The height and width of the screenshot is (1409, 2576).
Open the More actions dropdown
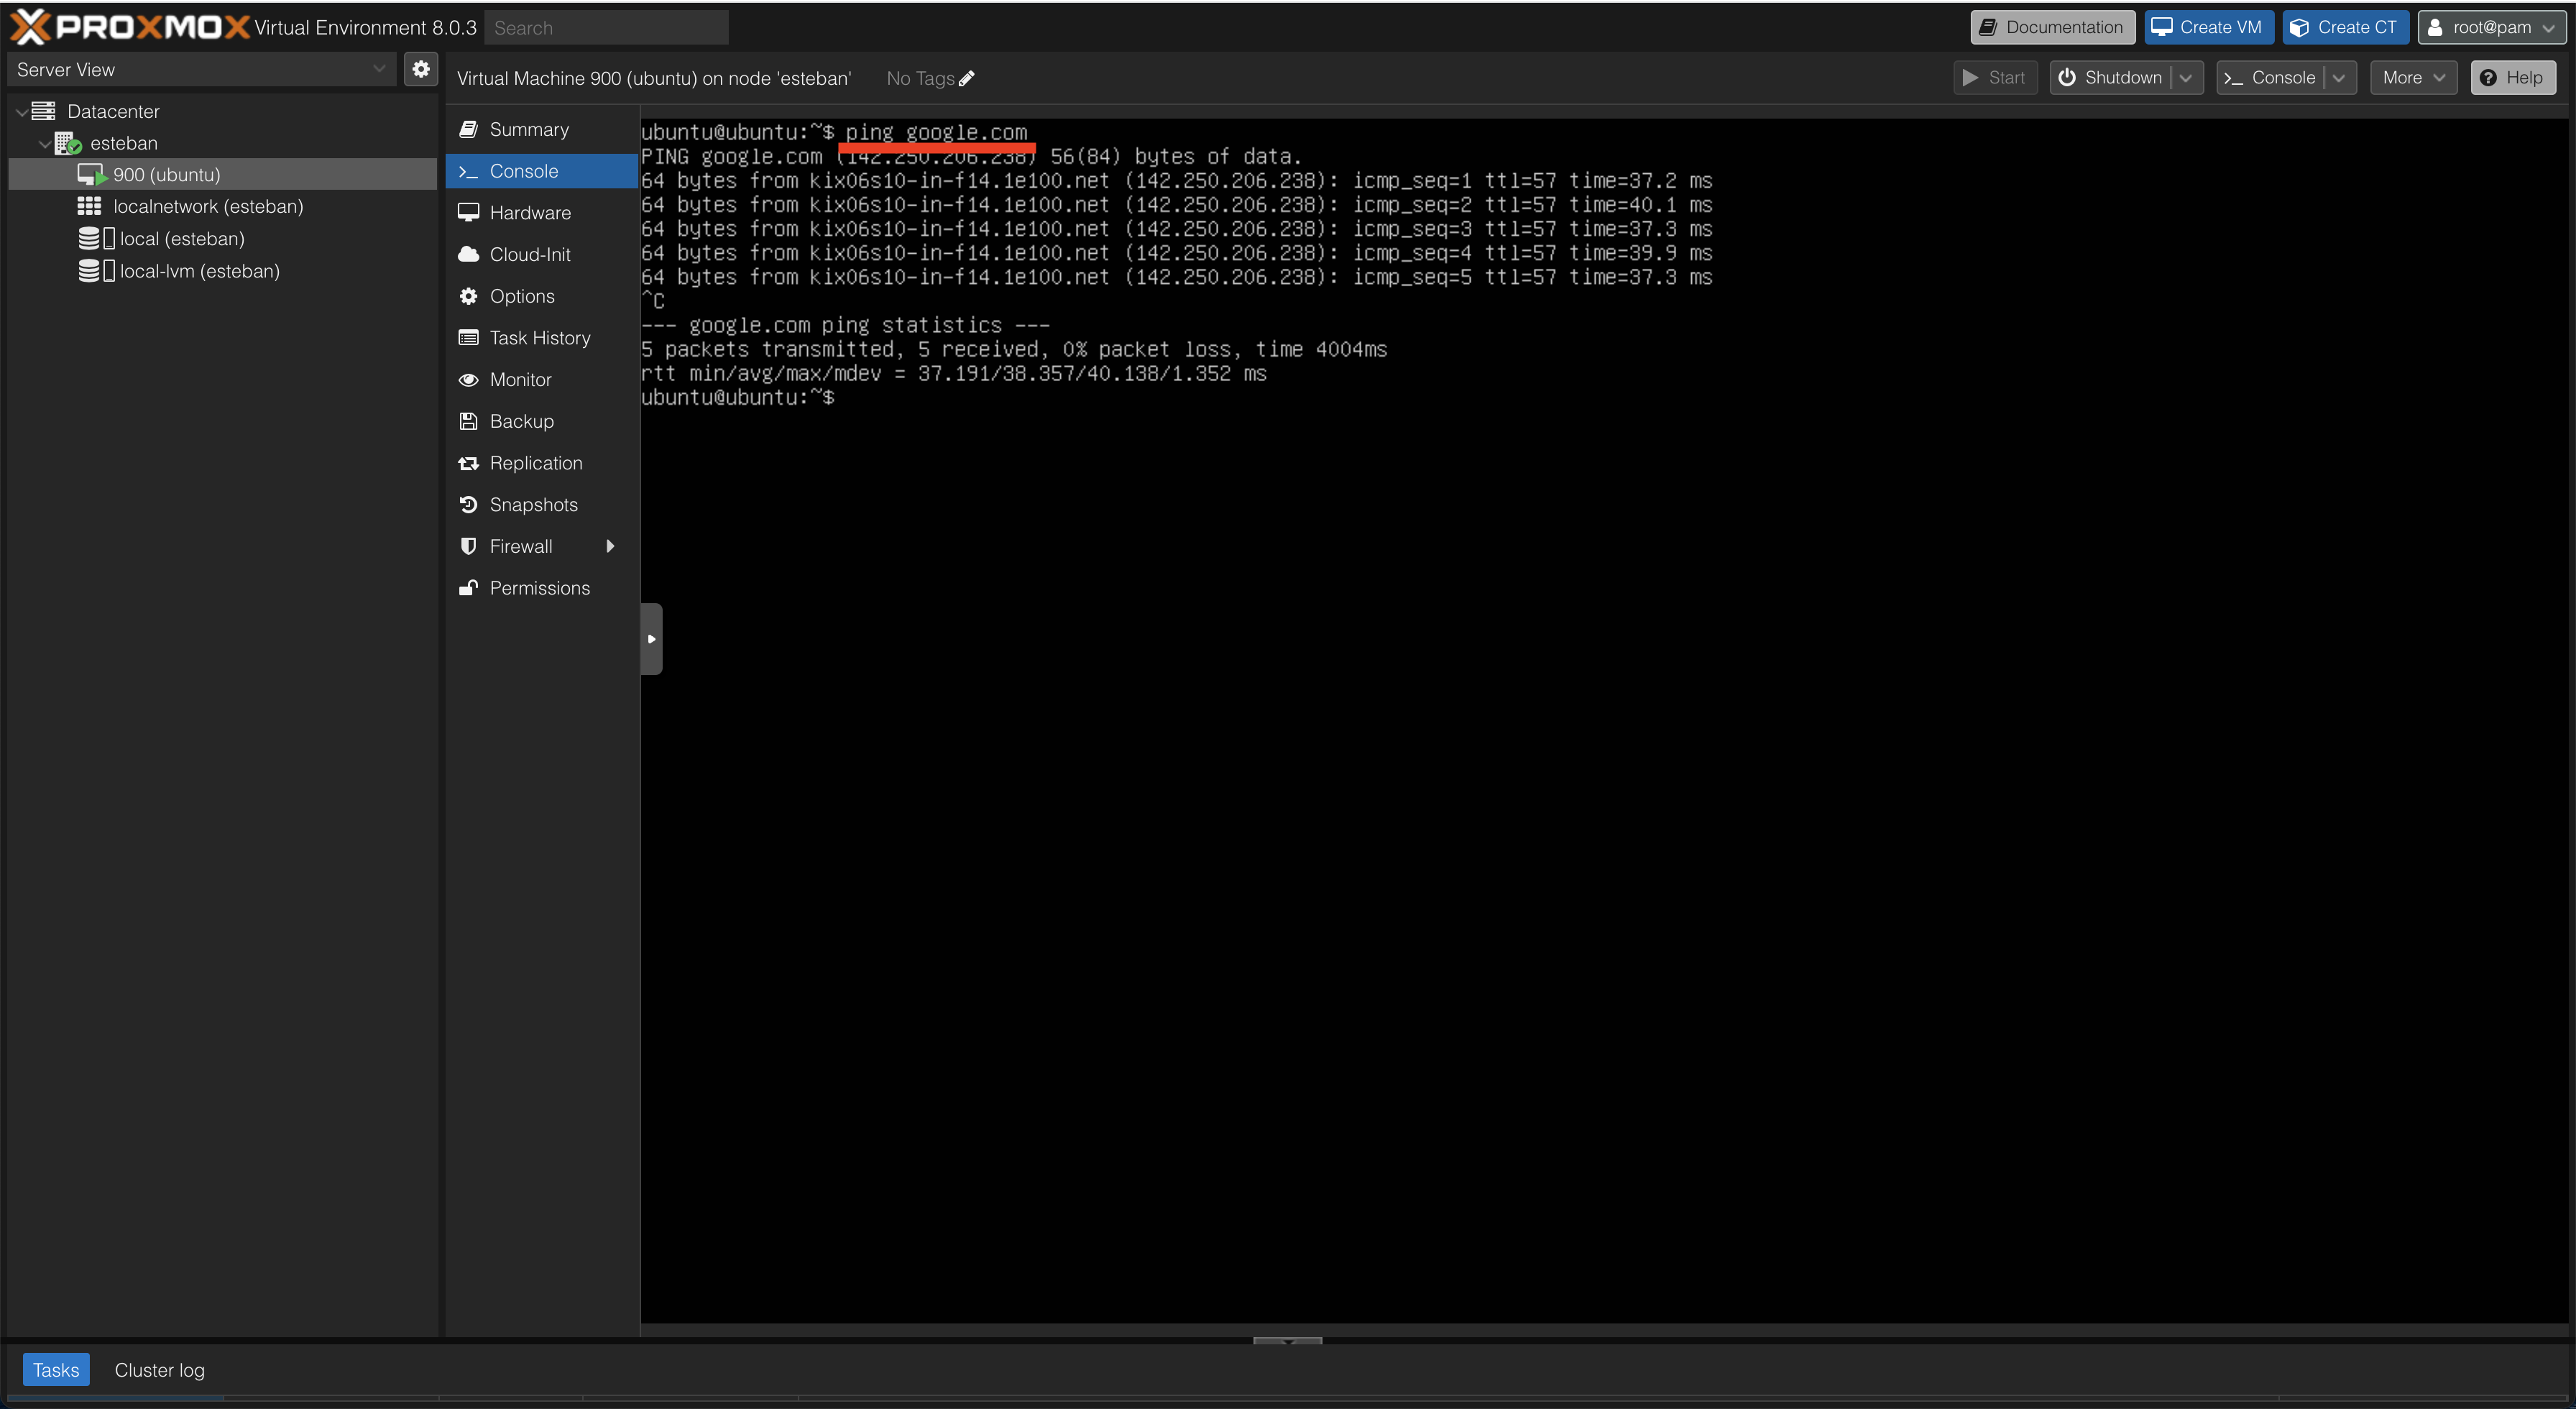click(2413, 78)
